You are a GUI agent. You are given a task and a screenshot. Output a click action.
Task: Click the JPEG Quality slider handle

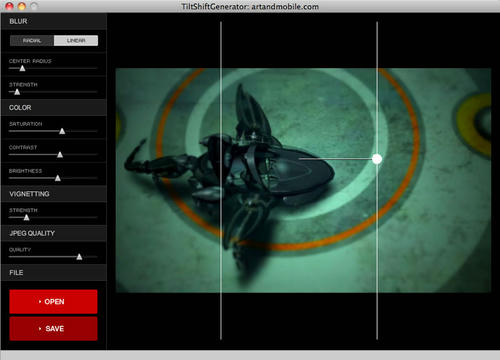pyautogui.click(x=79, y=257)
